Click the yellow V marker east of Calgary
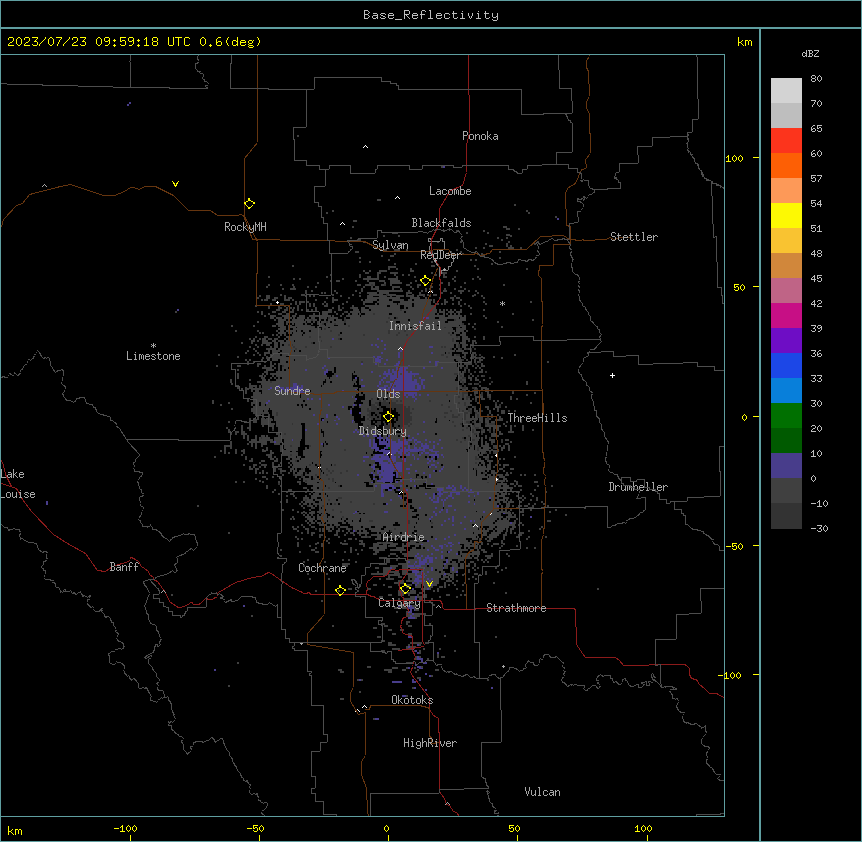Viewport: 862px width, 842px height. (x=429, y=584)
